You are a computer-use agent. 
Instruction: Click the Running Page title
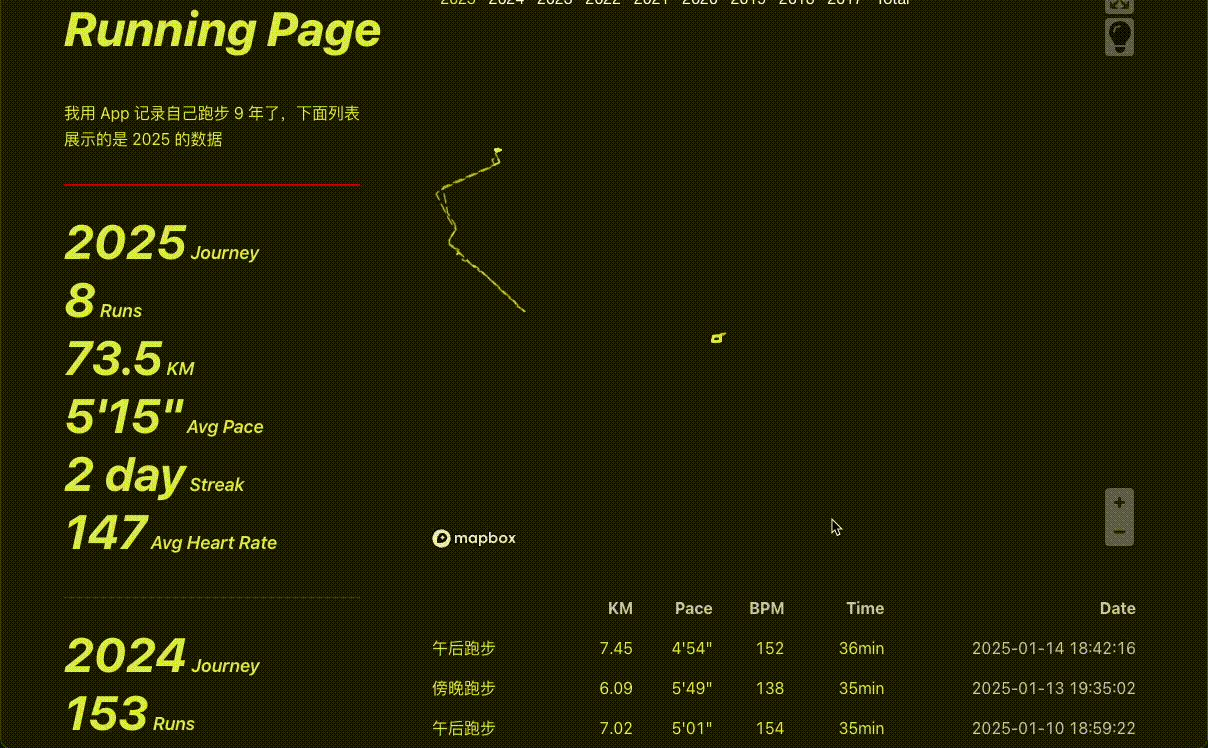click(x=222, y=31)
